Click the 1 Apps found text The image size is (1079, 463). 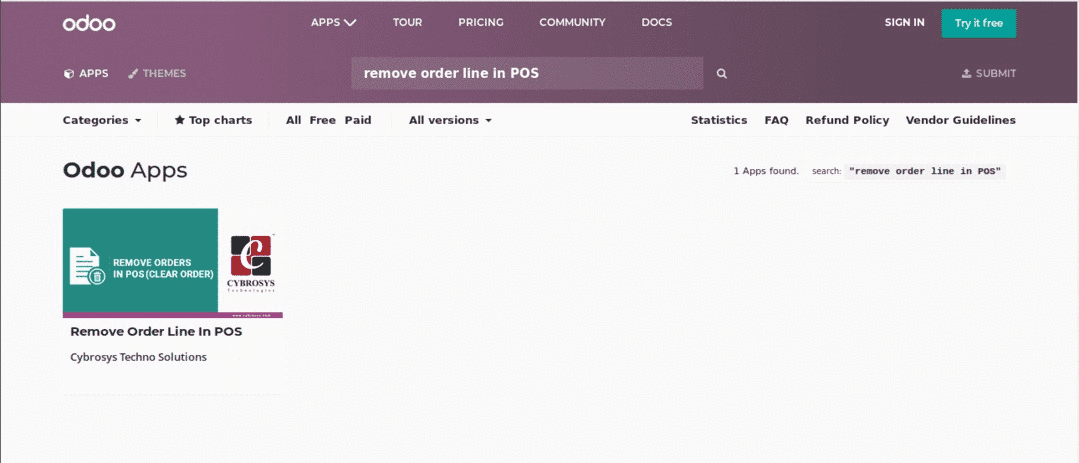tap(766, 171)
